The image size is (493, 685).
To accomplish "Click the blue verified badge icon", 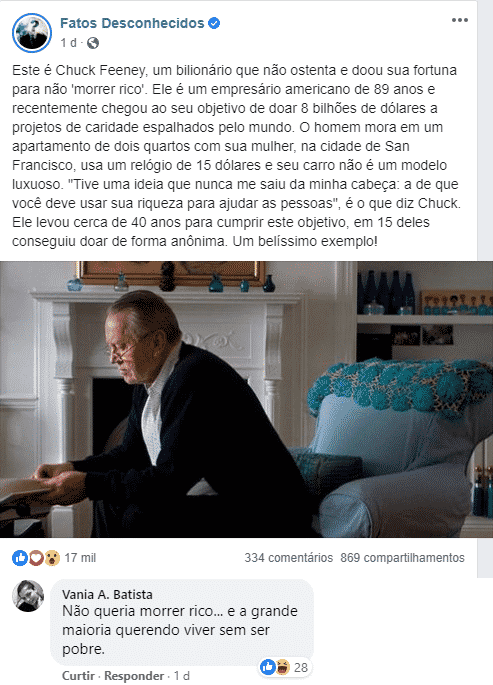I will (x=214, y=23).
